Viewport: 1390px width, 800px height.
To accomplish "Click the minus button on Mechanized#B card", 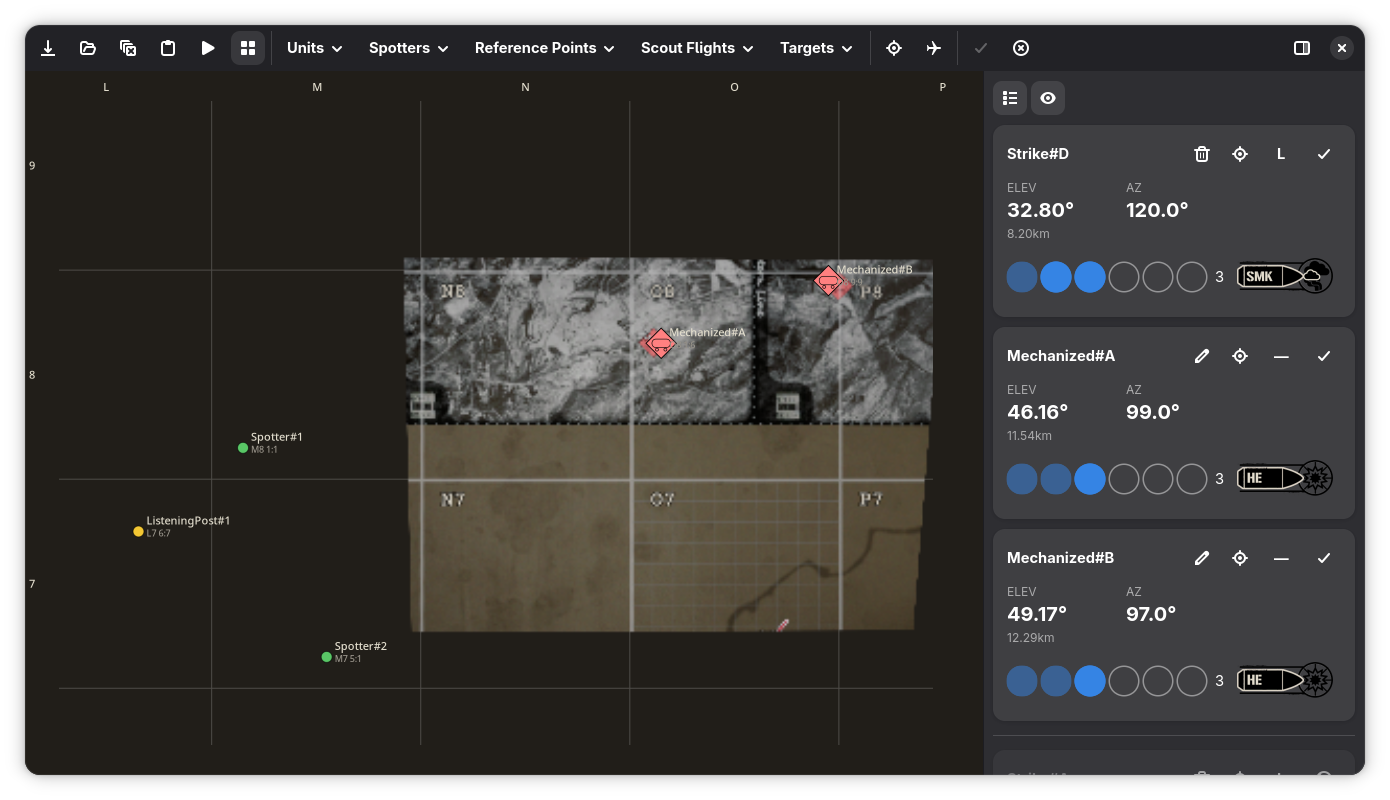I will [1281, 558].
